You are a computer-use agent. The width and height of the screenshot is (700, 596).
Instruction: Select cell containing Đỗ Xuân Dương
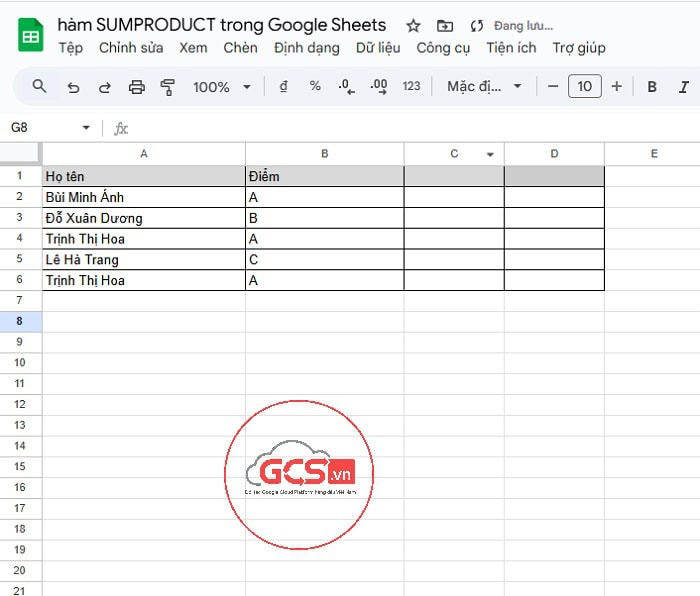[143, 218]
